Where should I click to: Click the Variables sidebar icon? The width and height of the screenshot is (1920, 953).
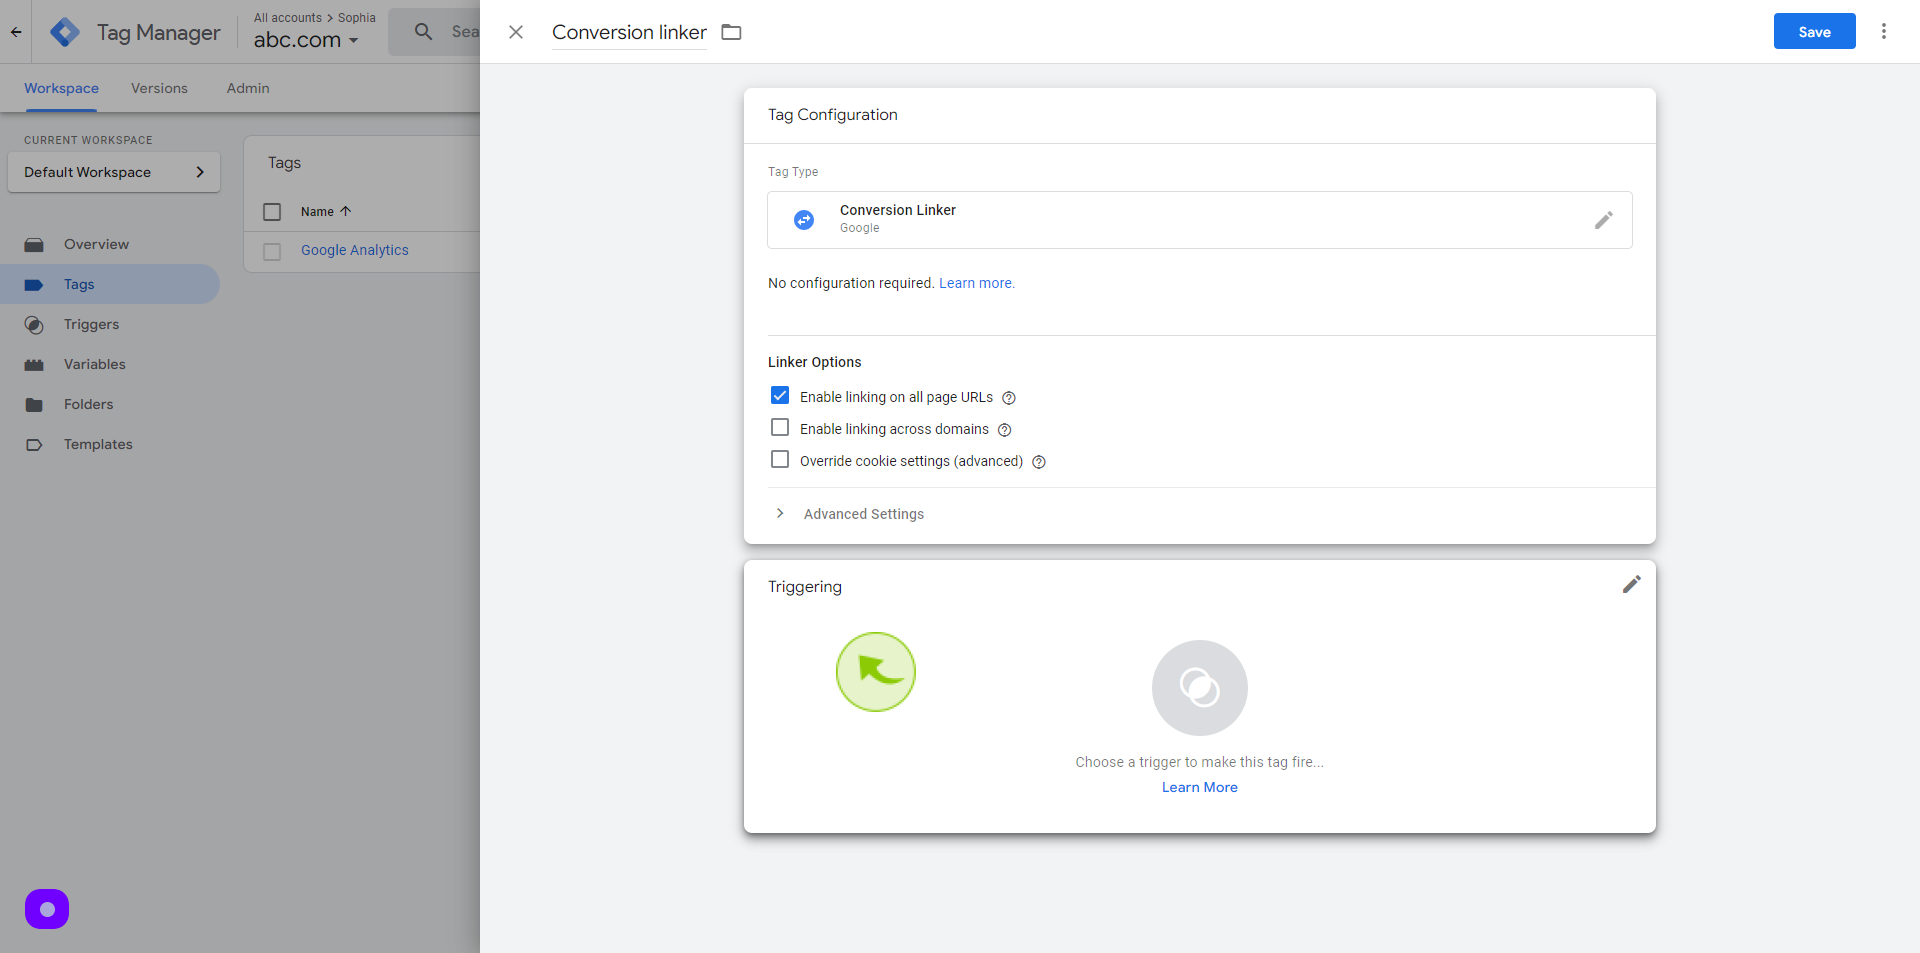click(34, 365)
